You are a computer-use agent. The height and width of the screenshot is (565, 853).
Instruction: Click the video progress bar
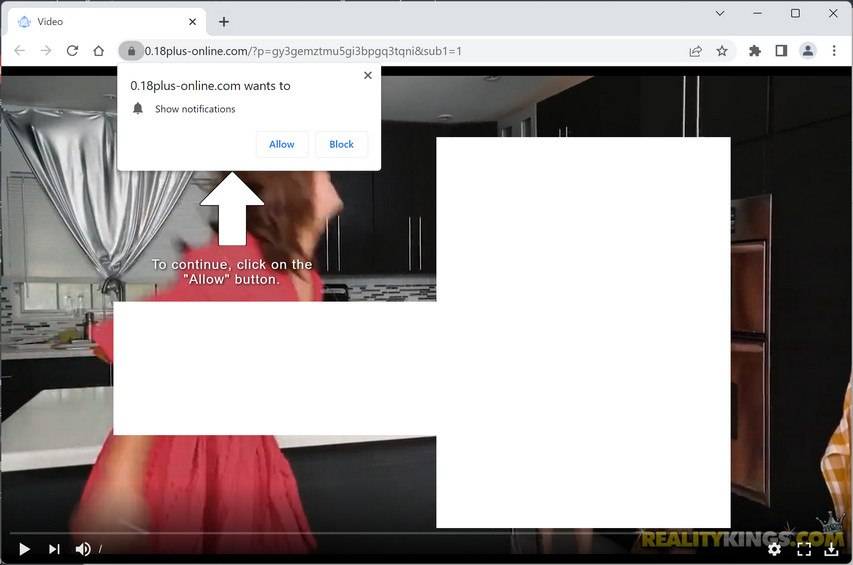tap(426, 533)
